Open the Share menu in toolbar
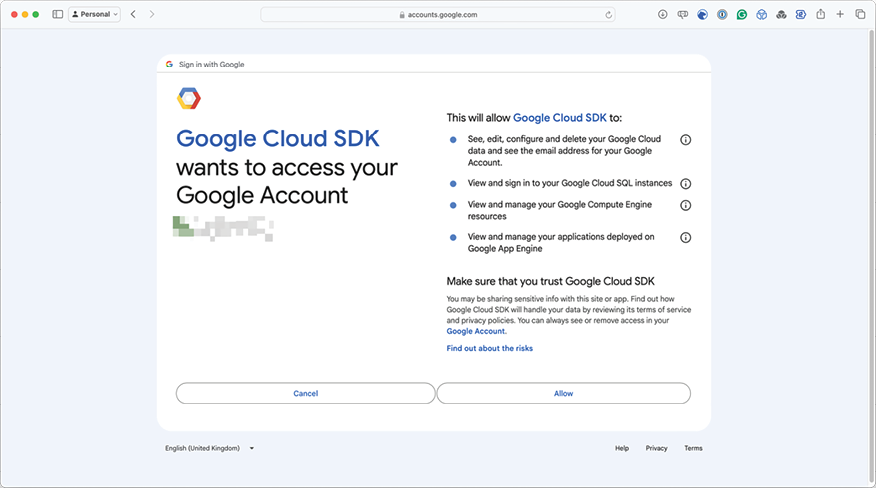876x488 pixels. (x=820, y=15)
